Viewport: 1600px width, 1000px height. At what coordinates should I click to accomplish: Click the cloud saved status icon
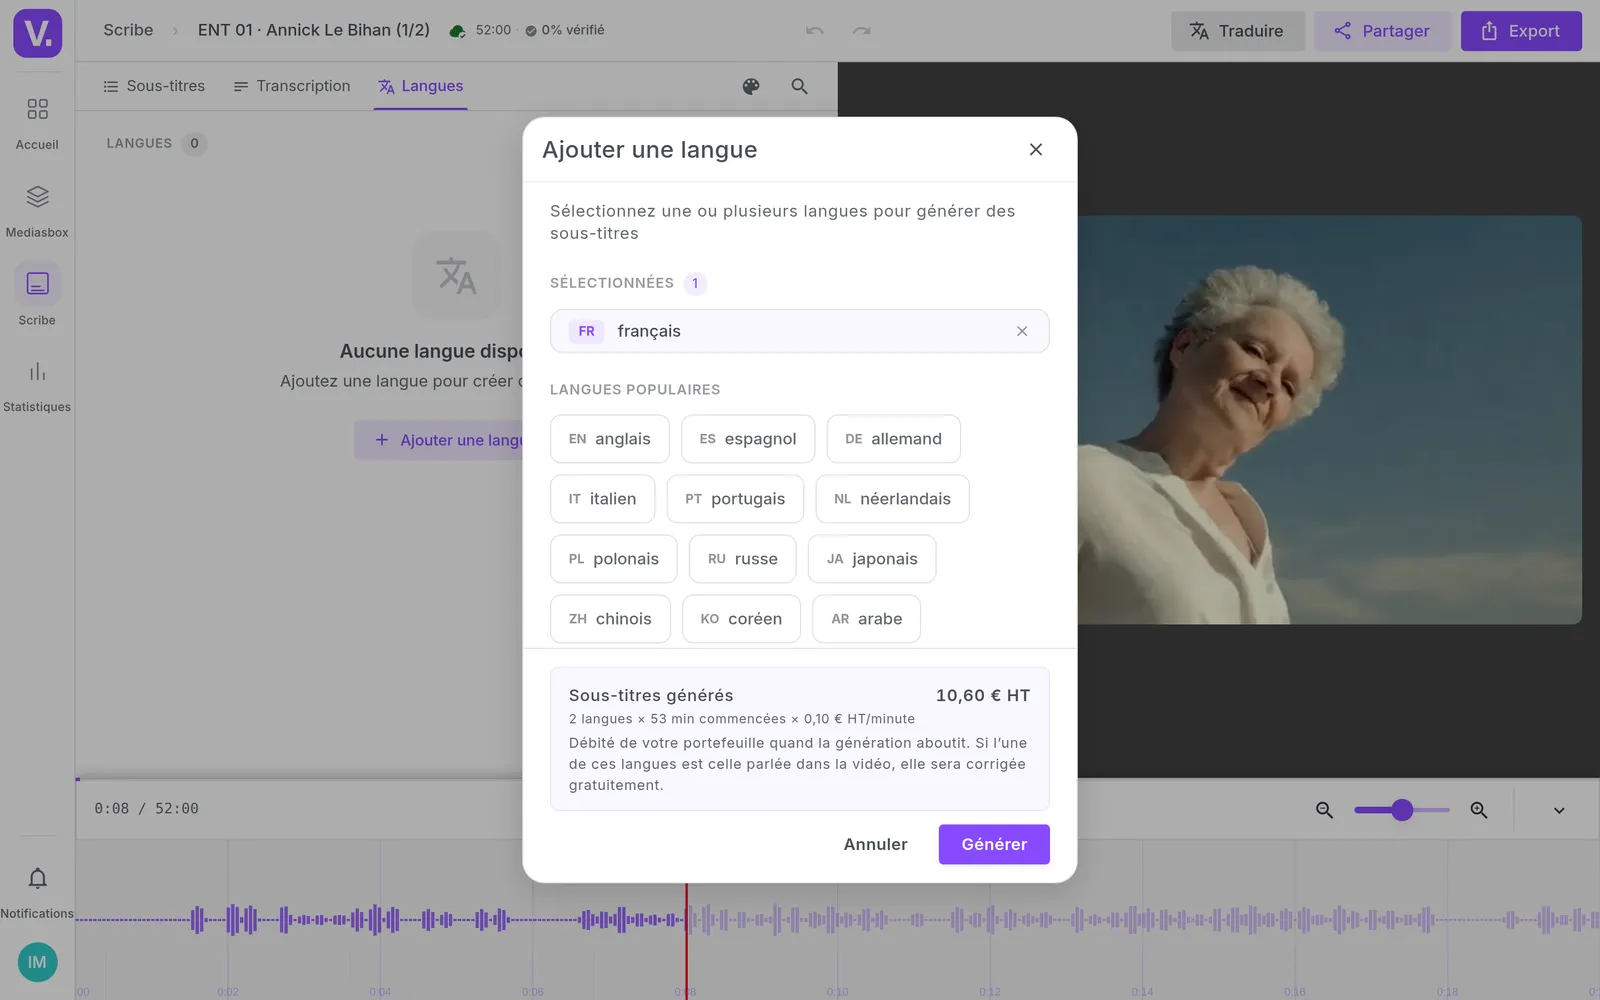pyautogui.click(x=457, y=31)
